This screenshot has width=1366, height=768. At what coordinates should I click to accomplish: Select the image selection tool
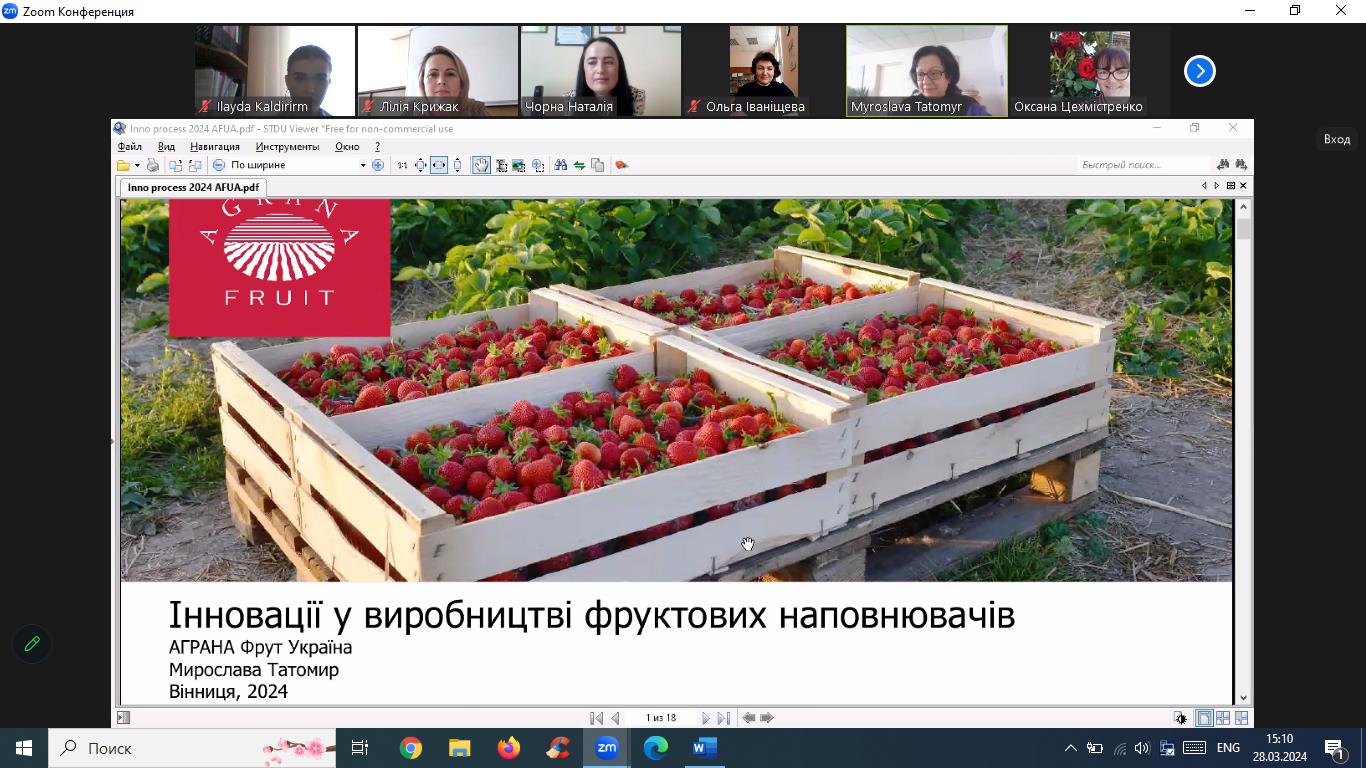pyautogui.click(x=518, y=165)
